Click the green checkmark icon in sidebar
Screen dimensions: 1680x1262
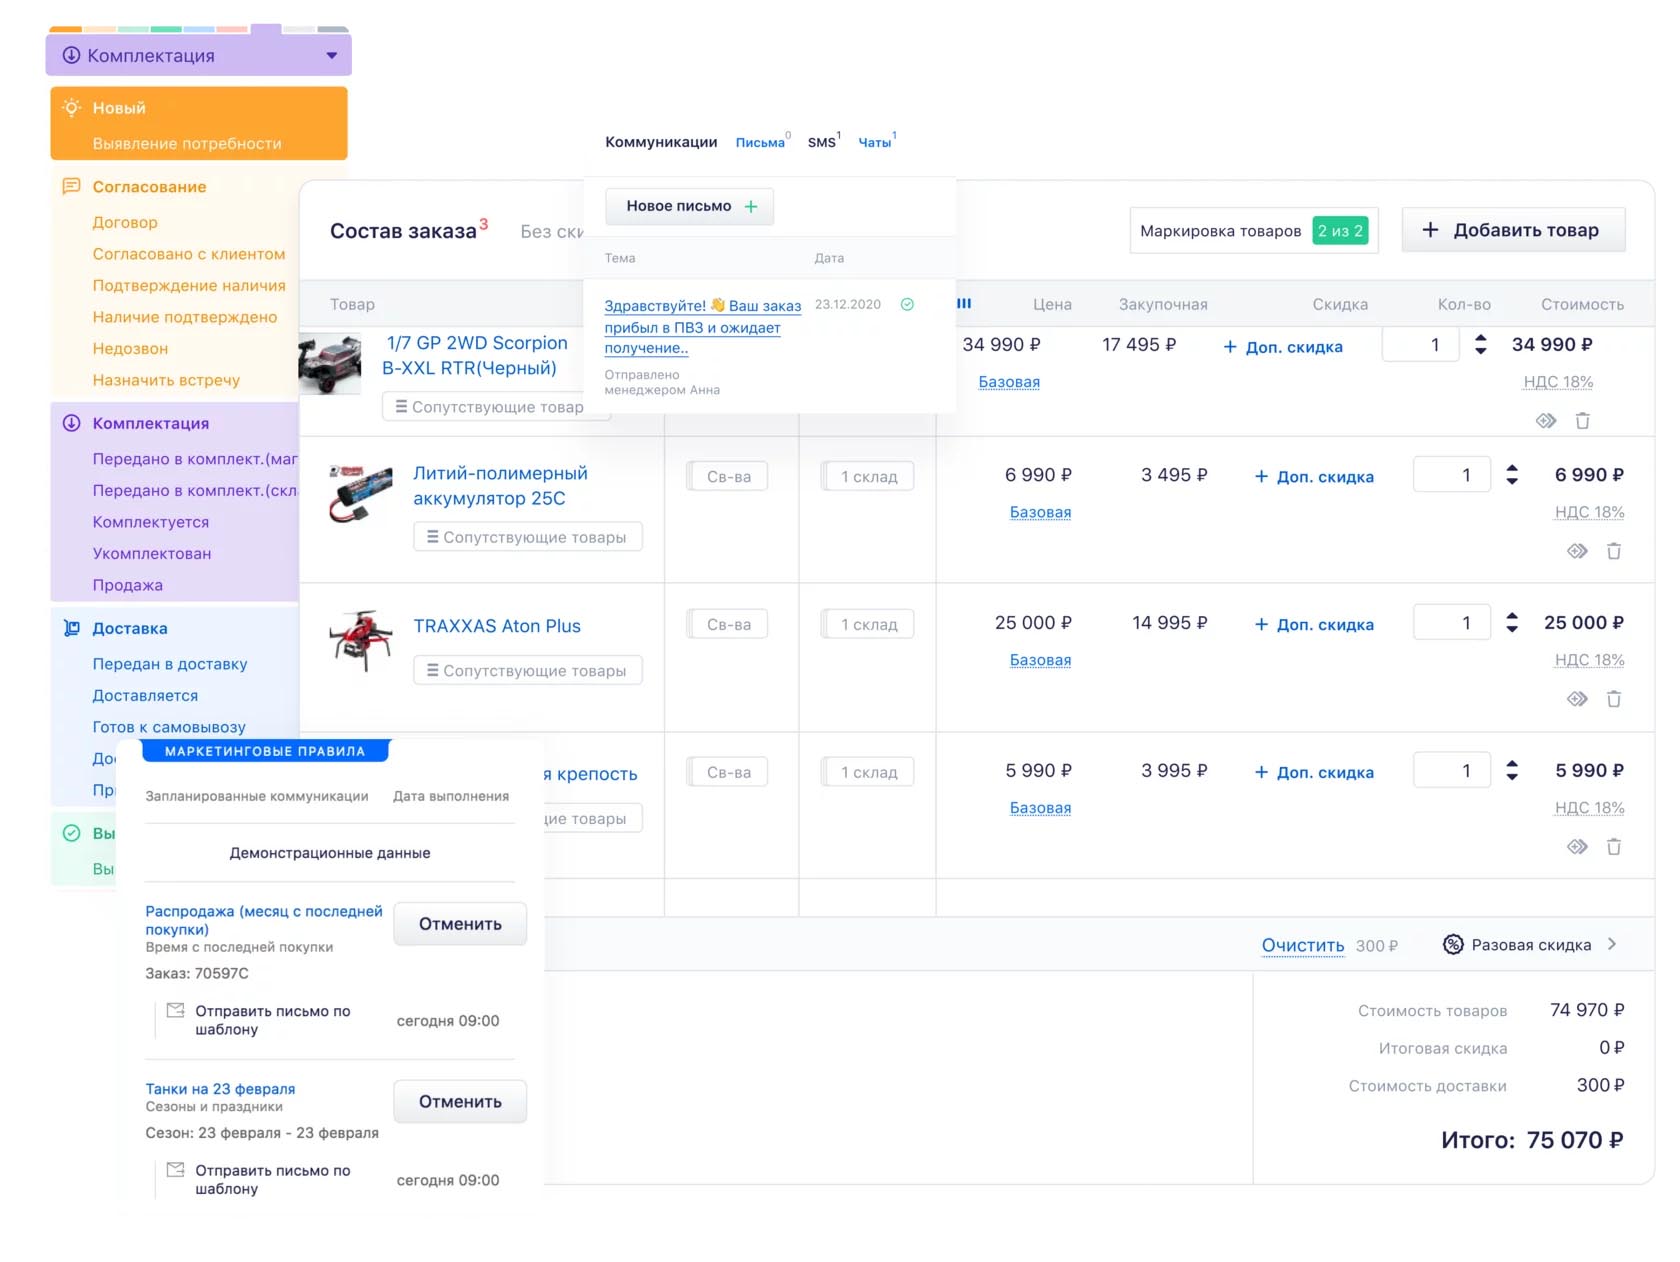(71, 833)
